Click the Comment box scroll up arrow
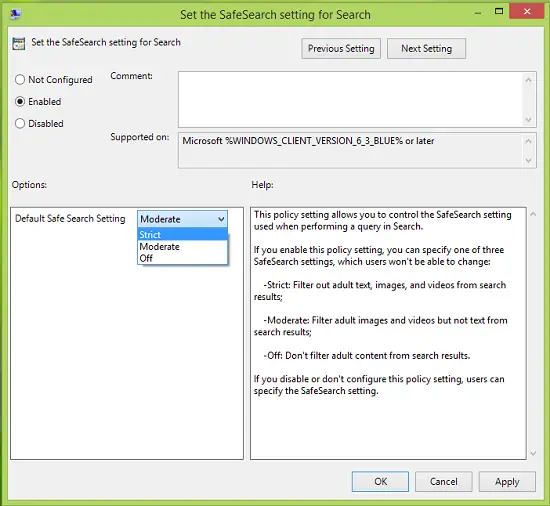Screen dimensions: 550x506 click(529, 80)
